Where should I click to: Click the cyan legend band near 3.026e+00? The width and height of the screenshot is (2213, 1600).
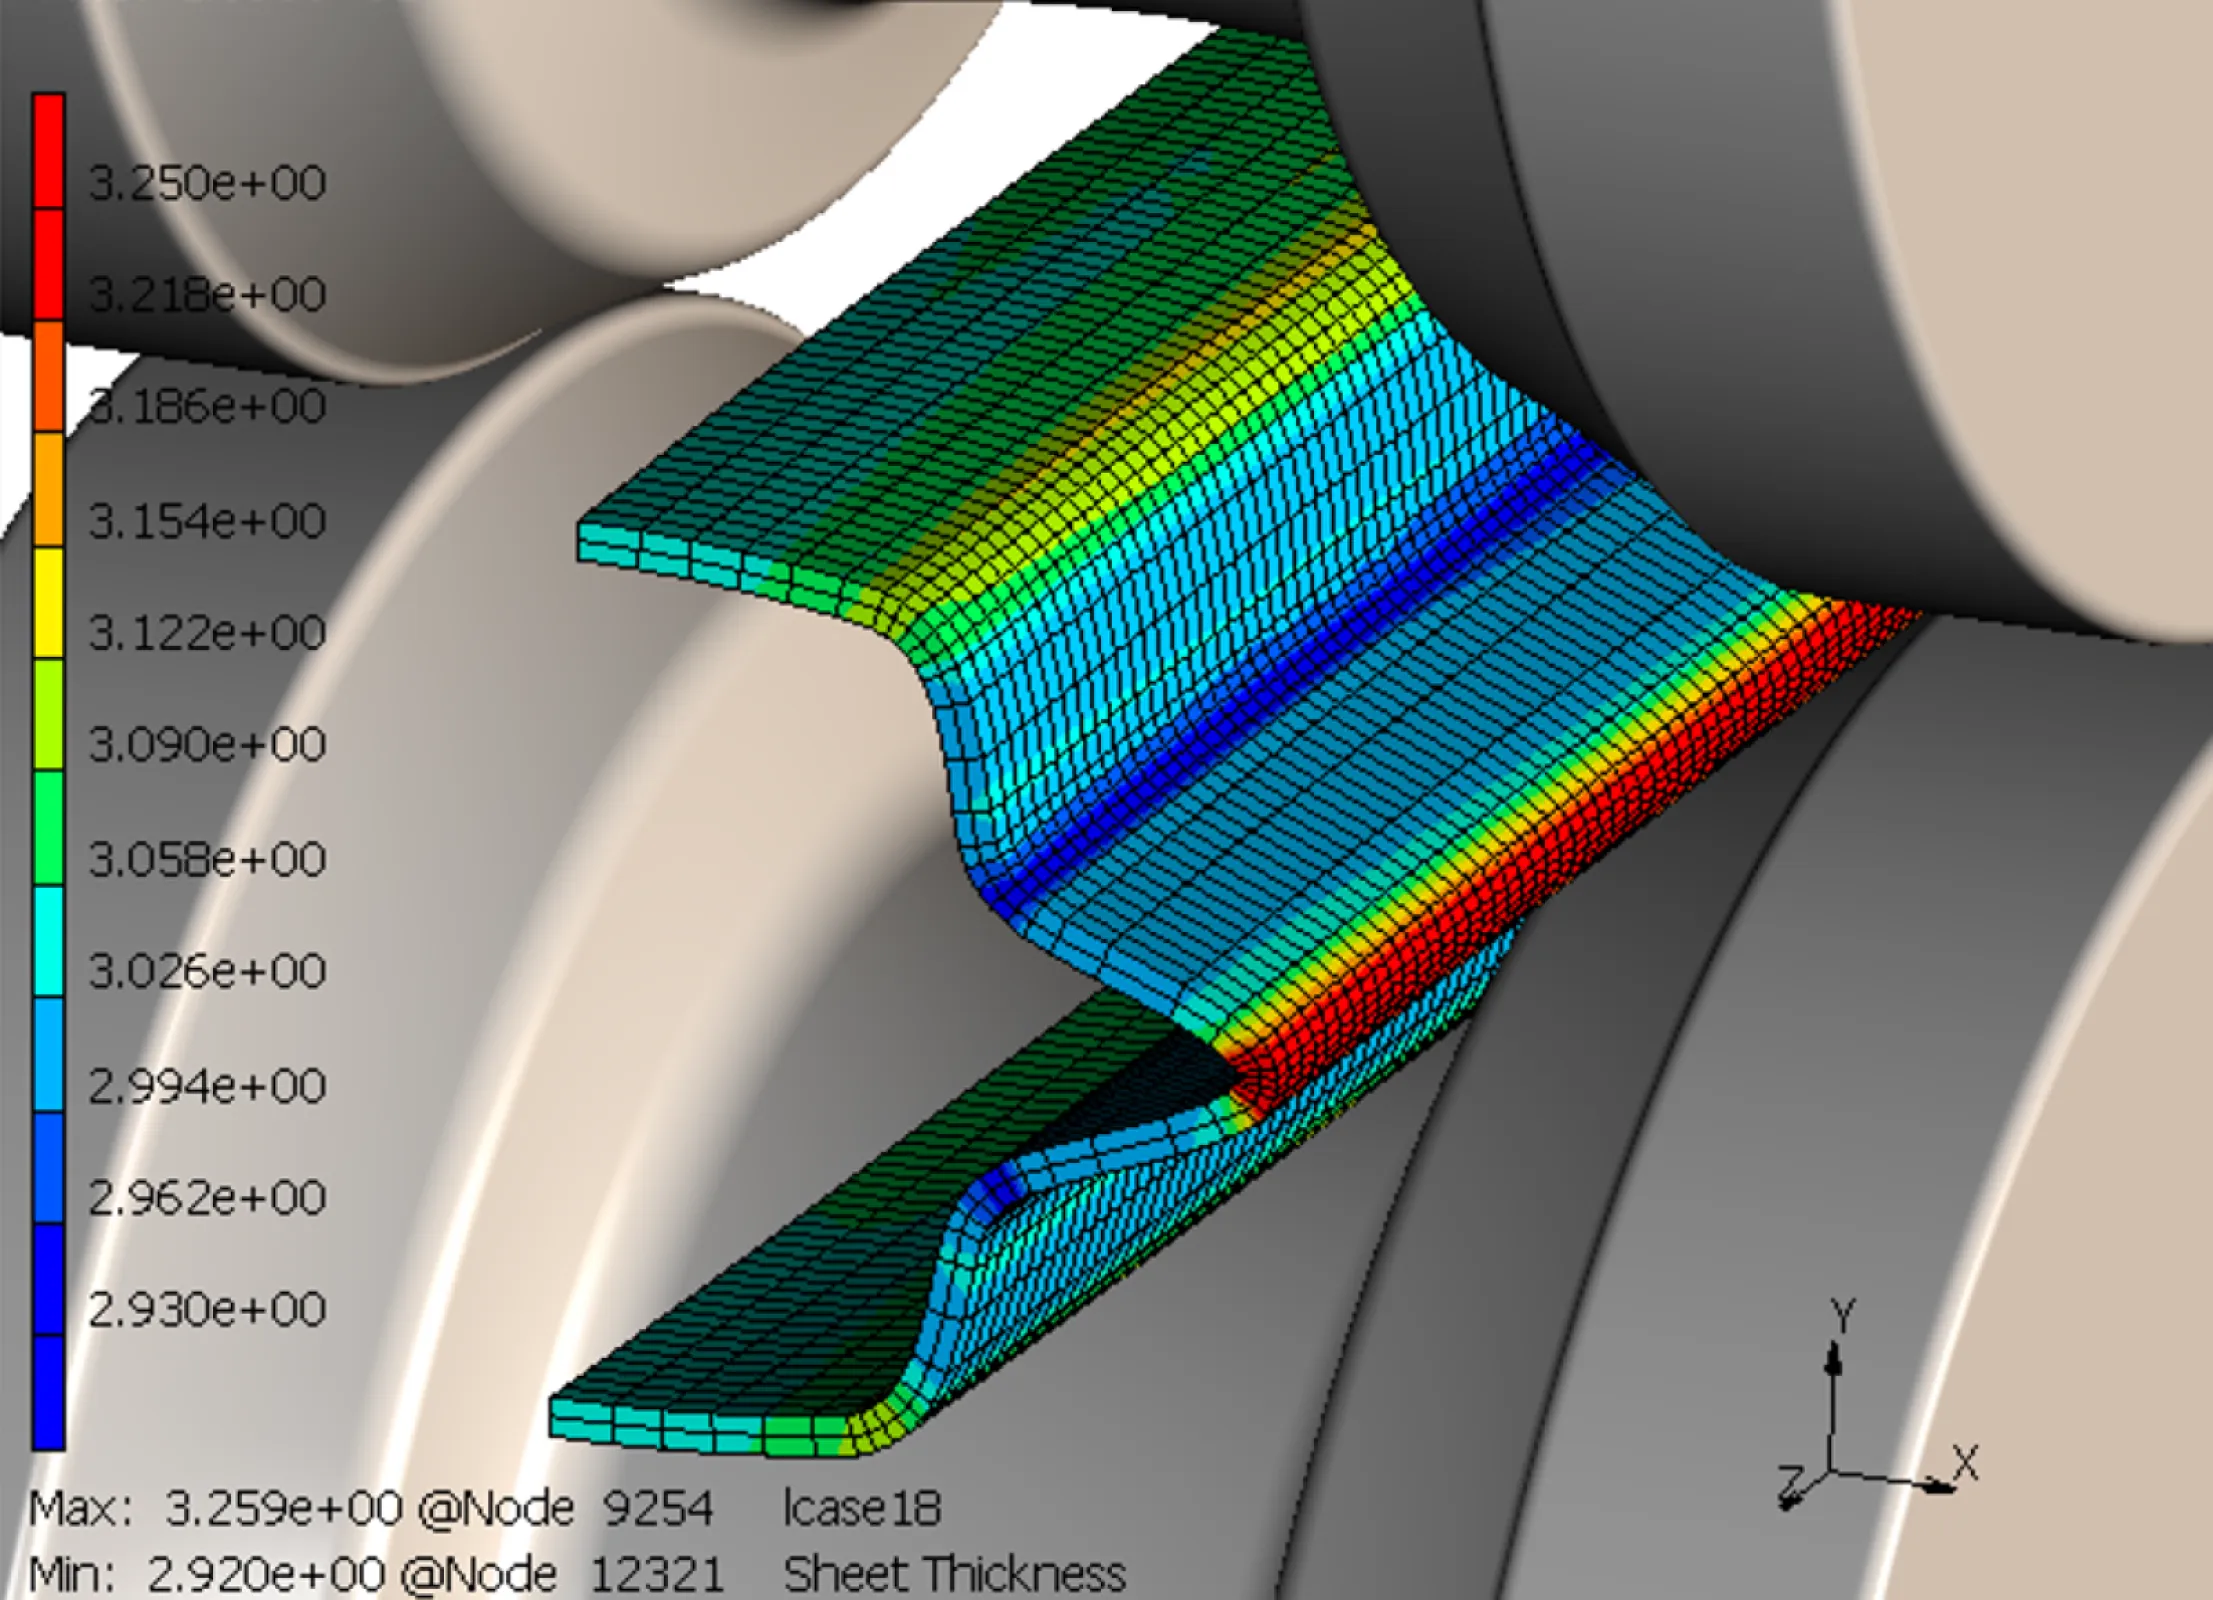coord(48,941)
